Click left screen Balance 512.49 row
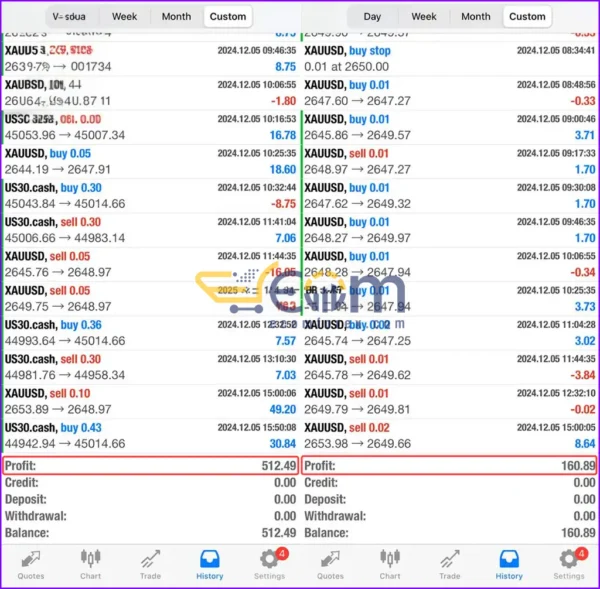Viewport: 600px width, 589px height. [150, 533]
